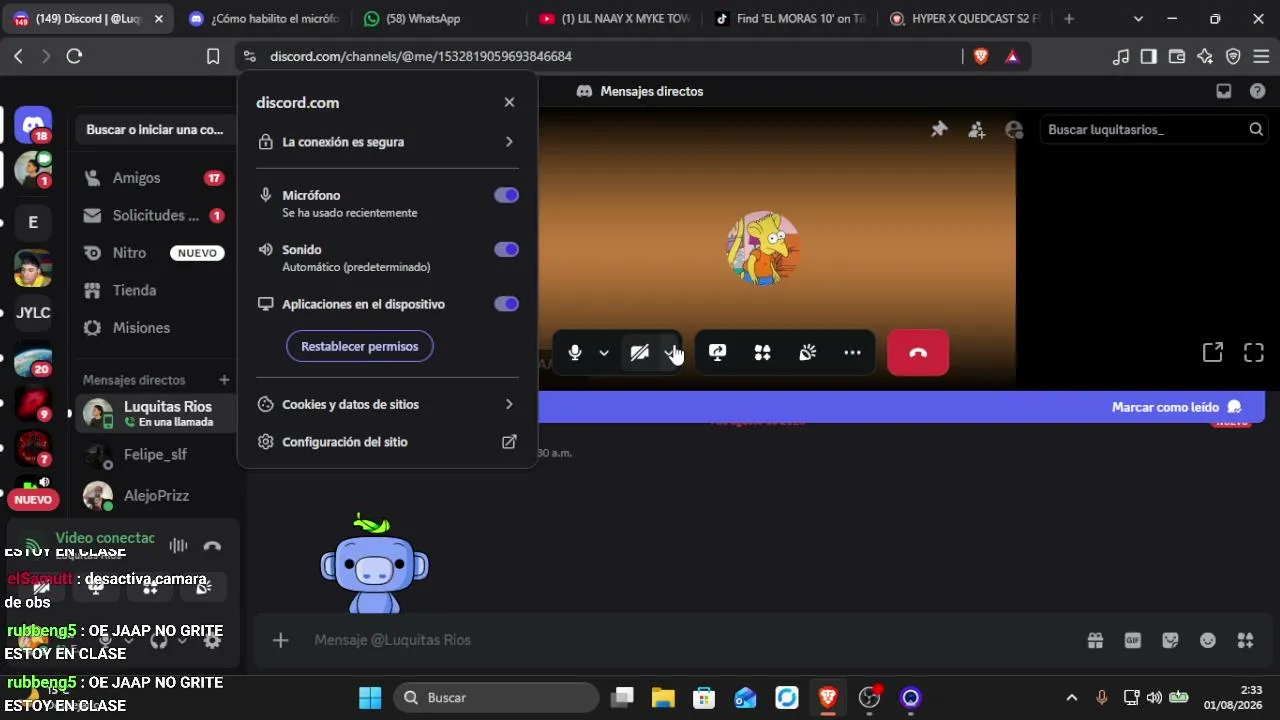Screen dimensions: 1280x720
Task: Expand microphone options arrow in call controls
Action: coord(604,353)
